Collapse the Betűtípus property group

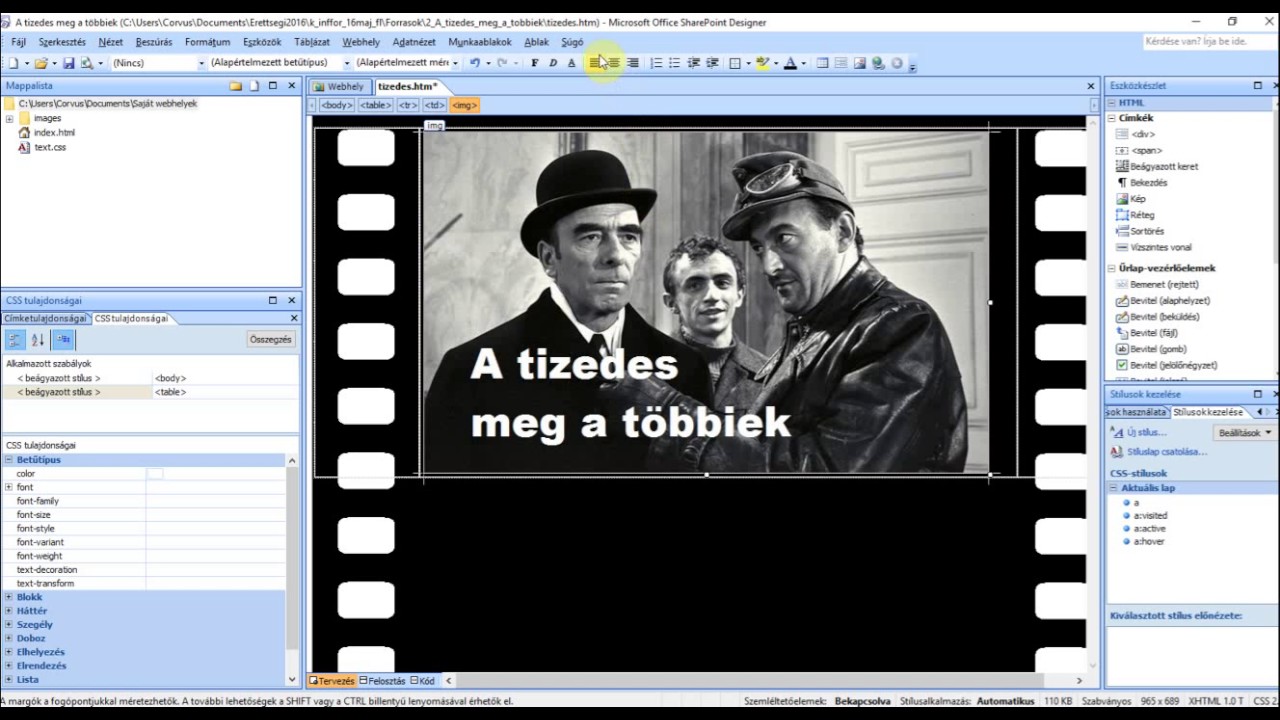pyautogui.click(x=9, y=460)
